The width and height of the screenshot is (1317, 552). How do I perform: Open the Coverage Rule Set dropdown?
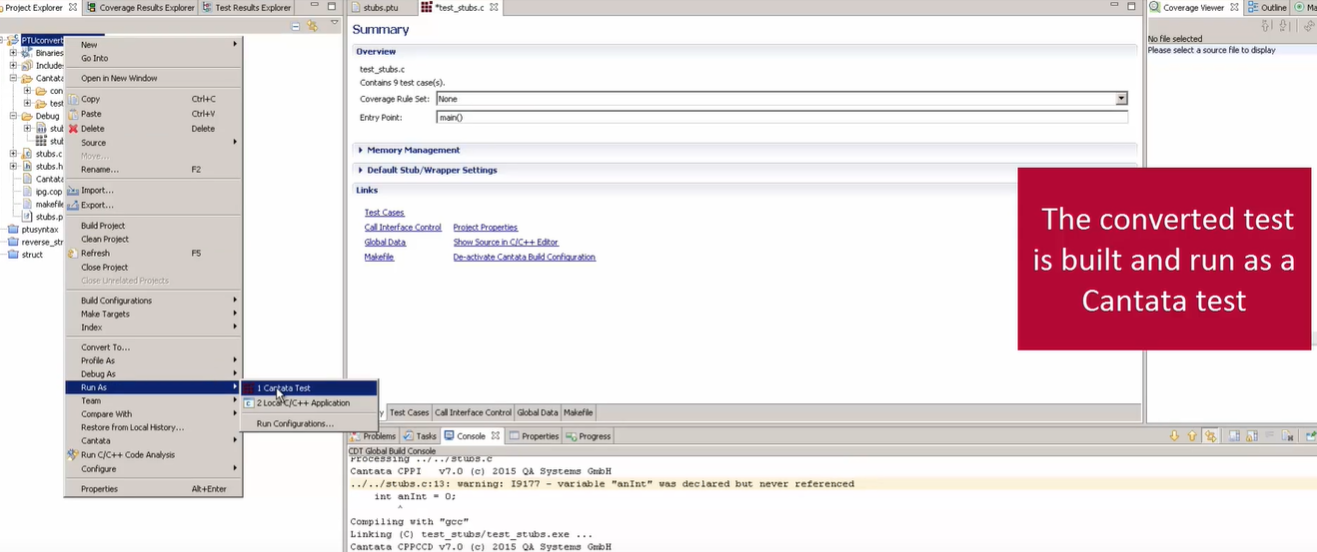1121,99
